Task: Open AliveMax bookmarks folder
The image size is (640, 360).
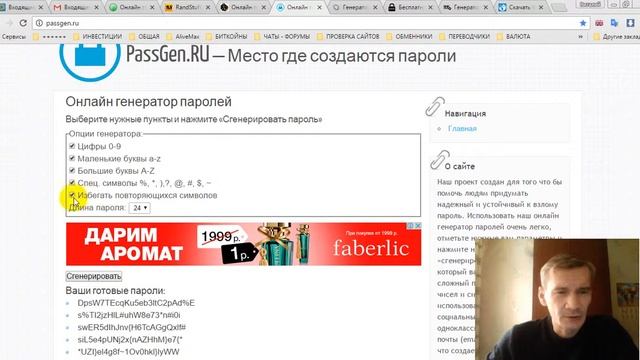Action: [x=183, y=36]
